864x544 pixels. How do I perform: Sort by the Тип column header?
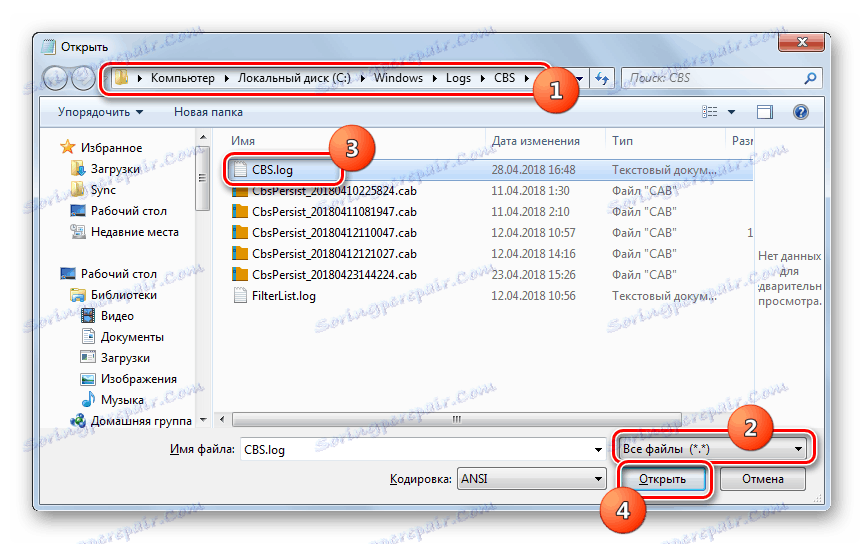pyautogui.click(x=622, y=141)
